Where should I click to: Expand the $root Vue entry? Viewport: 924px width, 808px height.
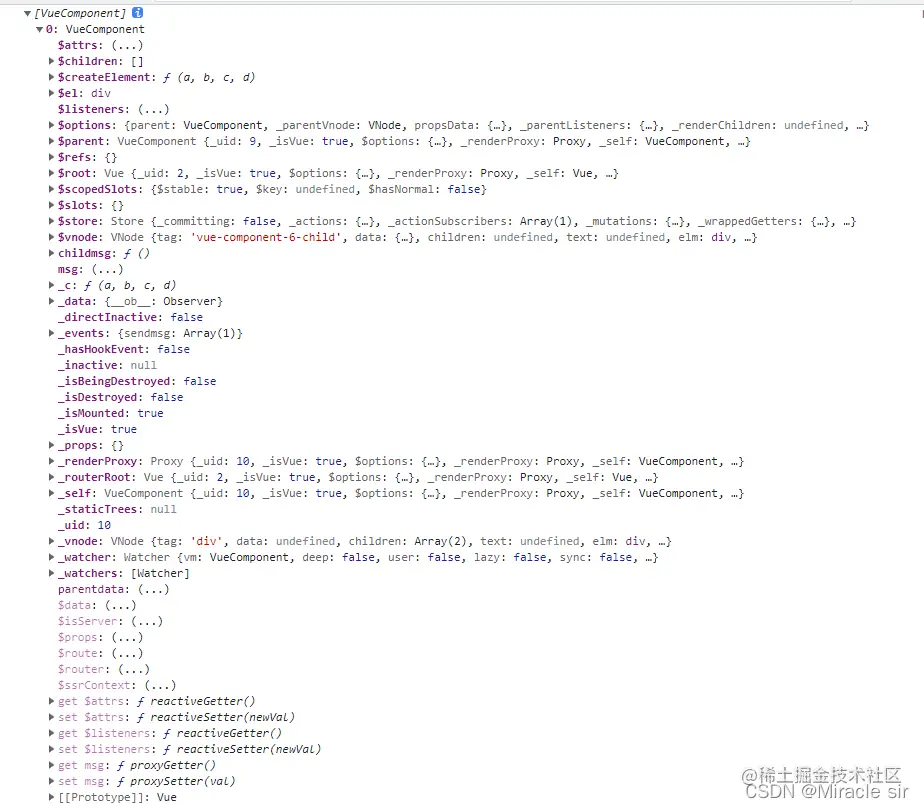(51, 173)
